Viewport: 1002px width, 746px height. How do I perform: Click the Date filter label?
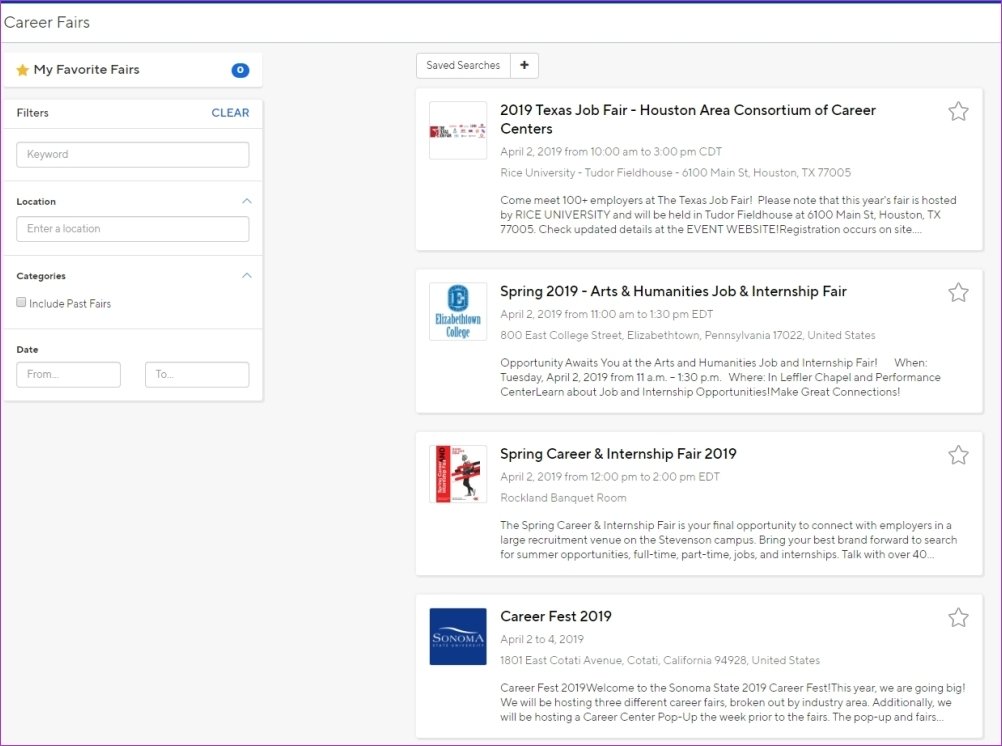coord(27,350)
